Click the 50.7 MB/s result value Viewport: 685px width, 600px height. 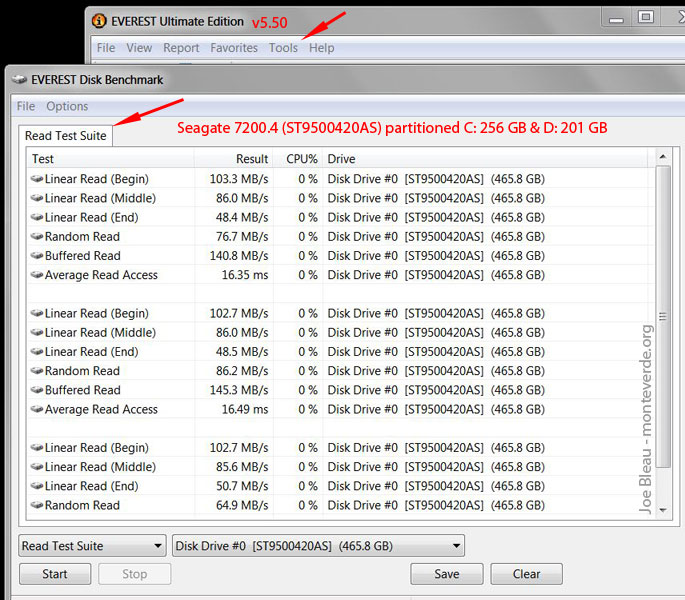click(x=242, y=486)
